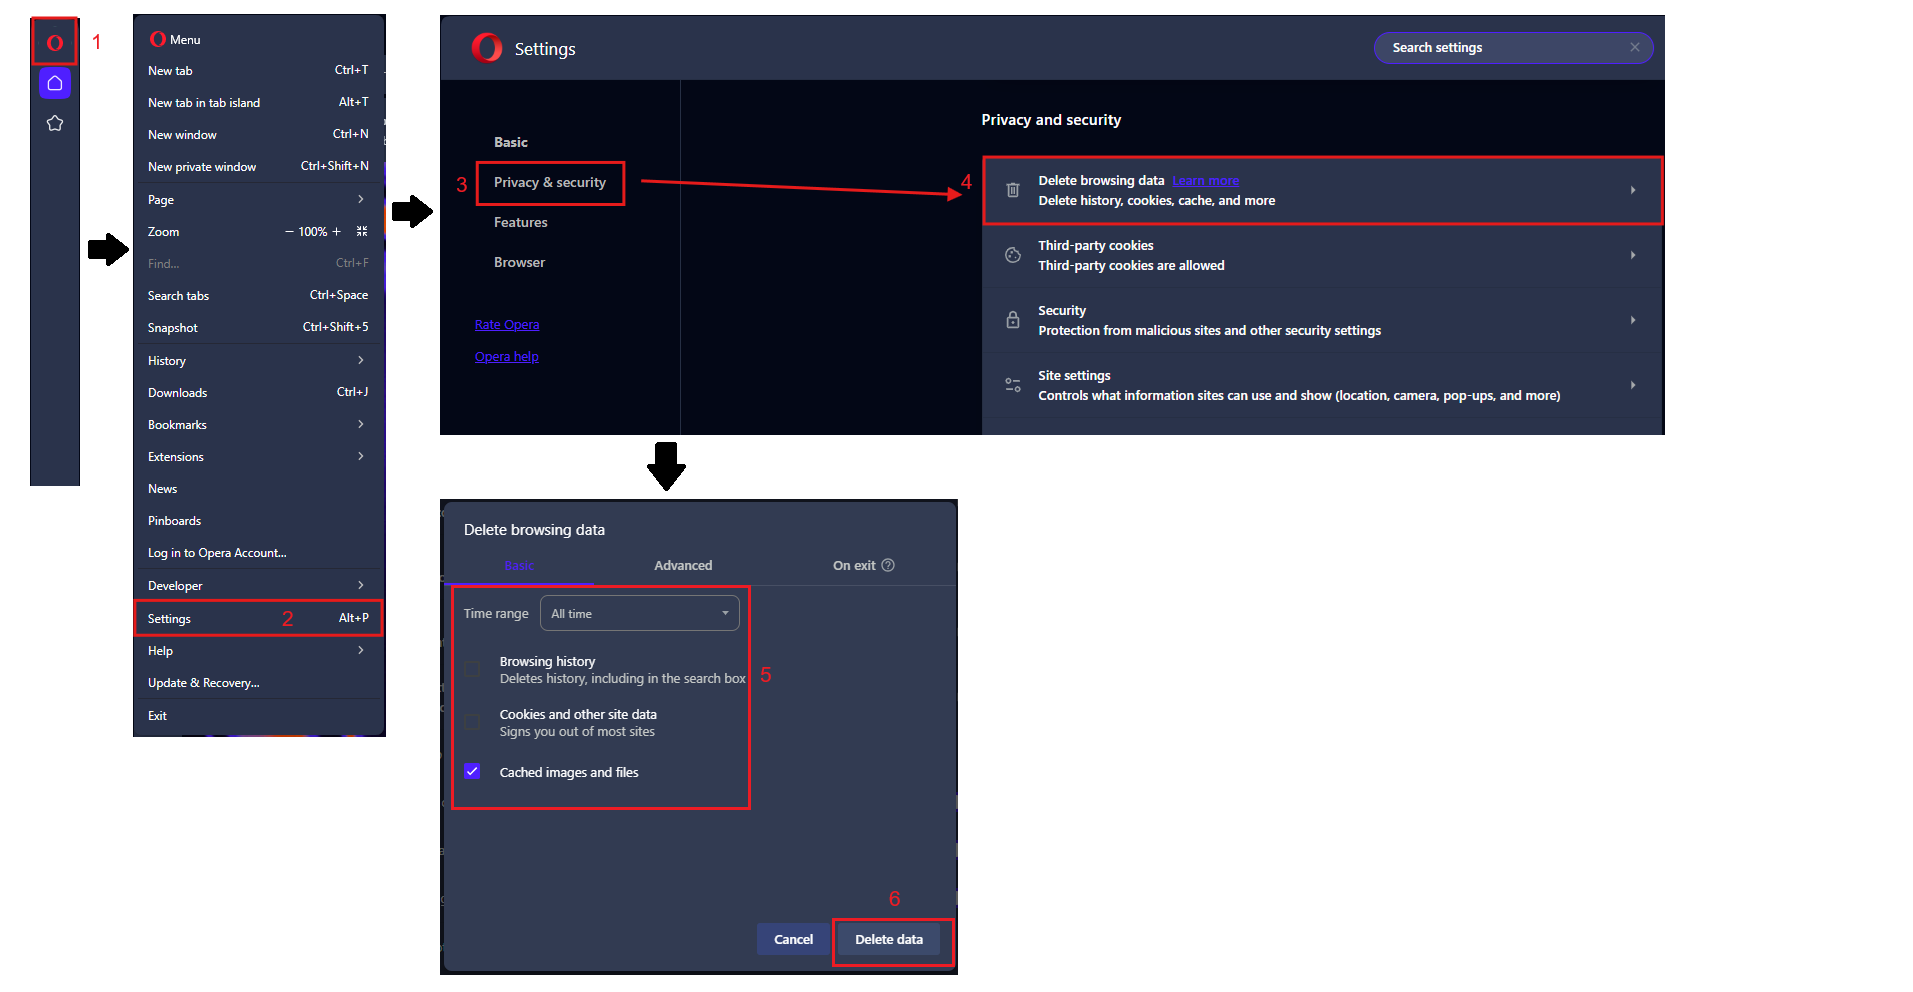
Task: Click the lock icon next to Security
Action: (x=1012, y=320)
